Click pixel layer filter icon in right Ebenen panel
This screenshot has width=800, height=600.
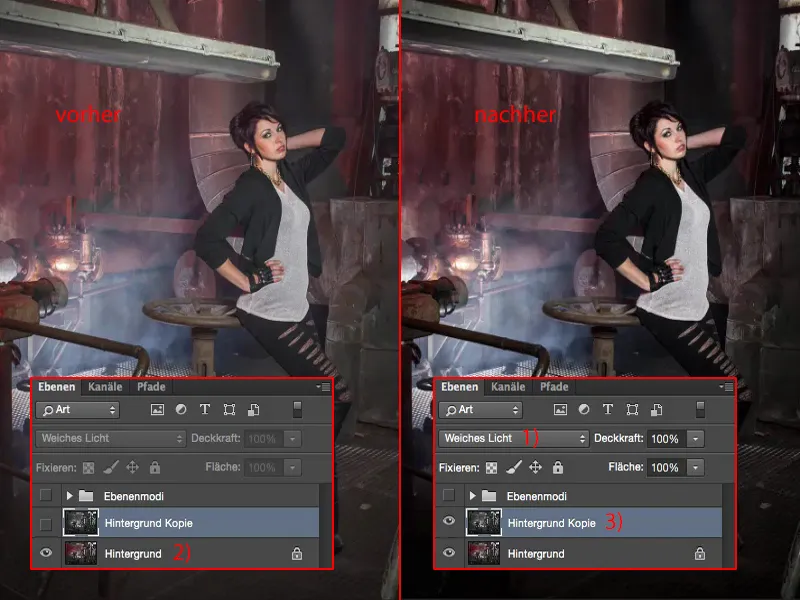tap(560, 410)
